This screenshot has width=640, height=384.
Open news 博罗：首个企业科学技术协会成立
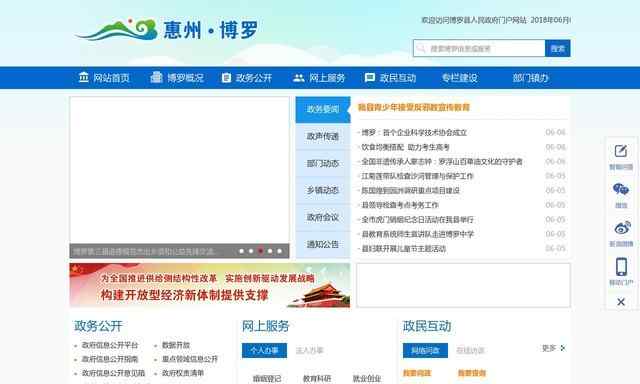[x=414, y=133]
